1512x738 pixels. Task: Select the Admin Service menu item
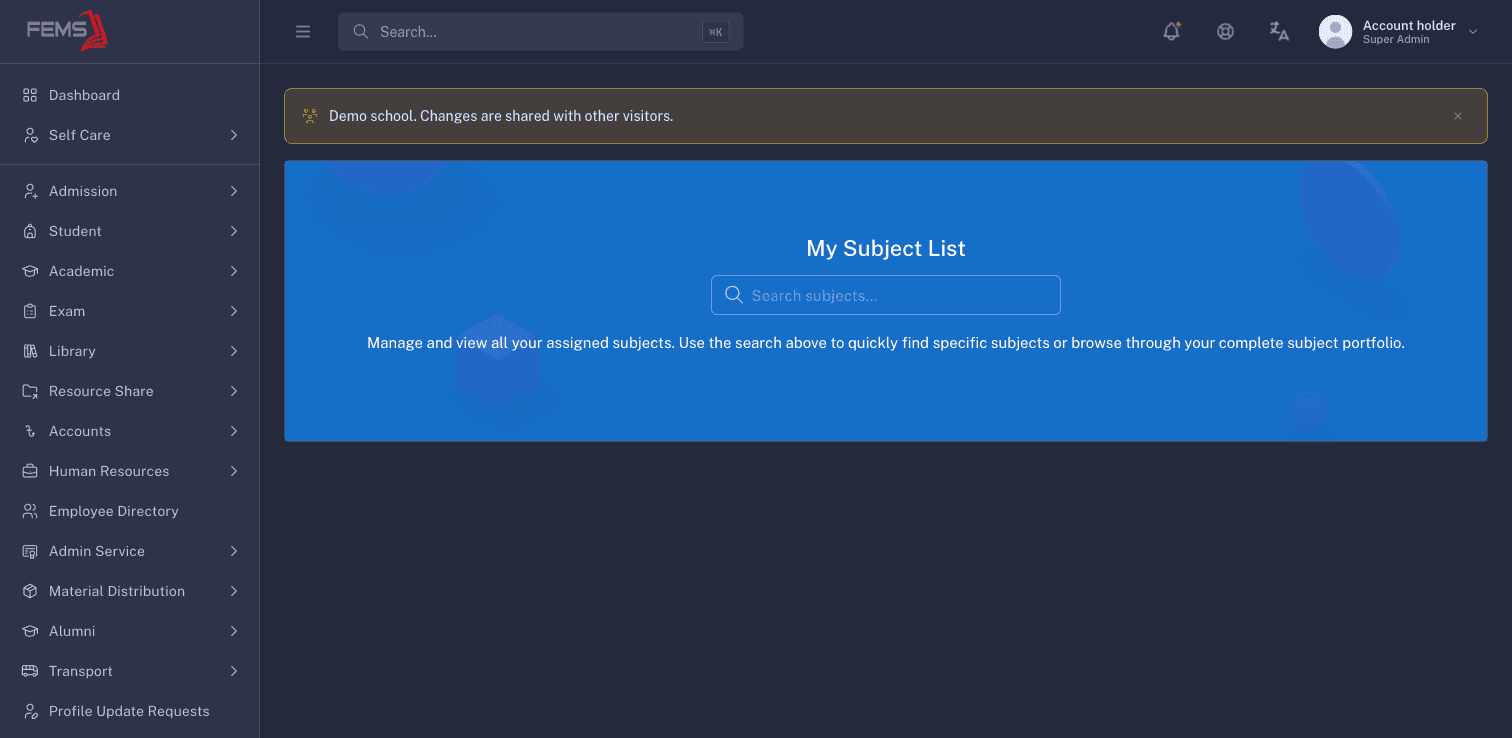130,551
